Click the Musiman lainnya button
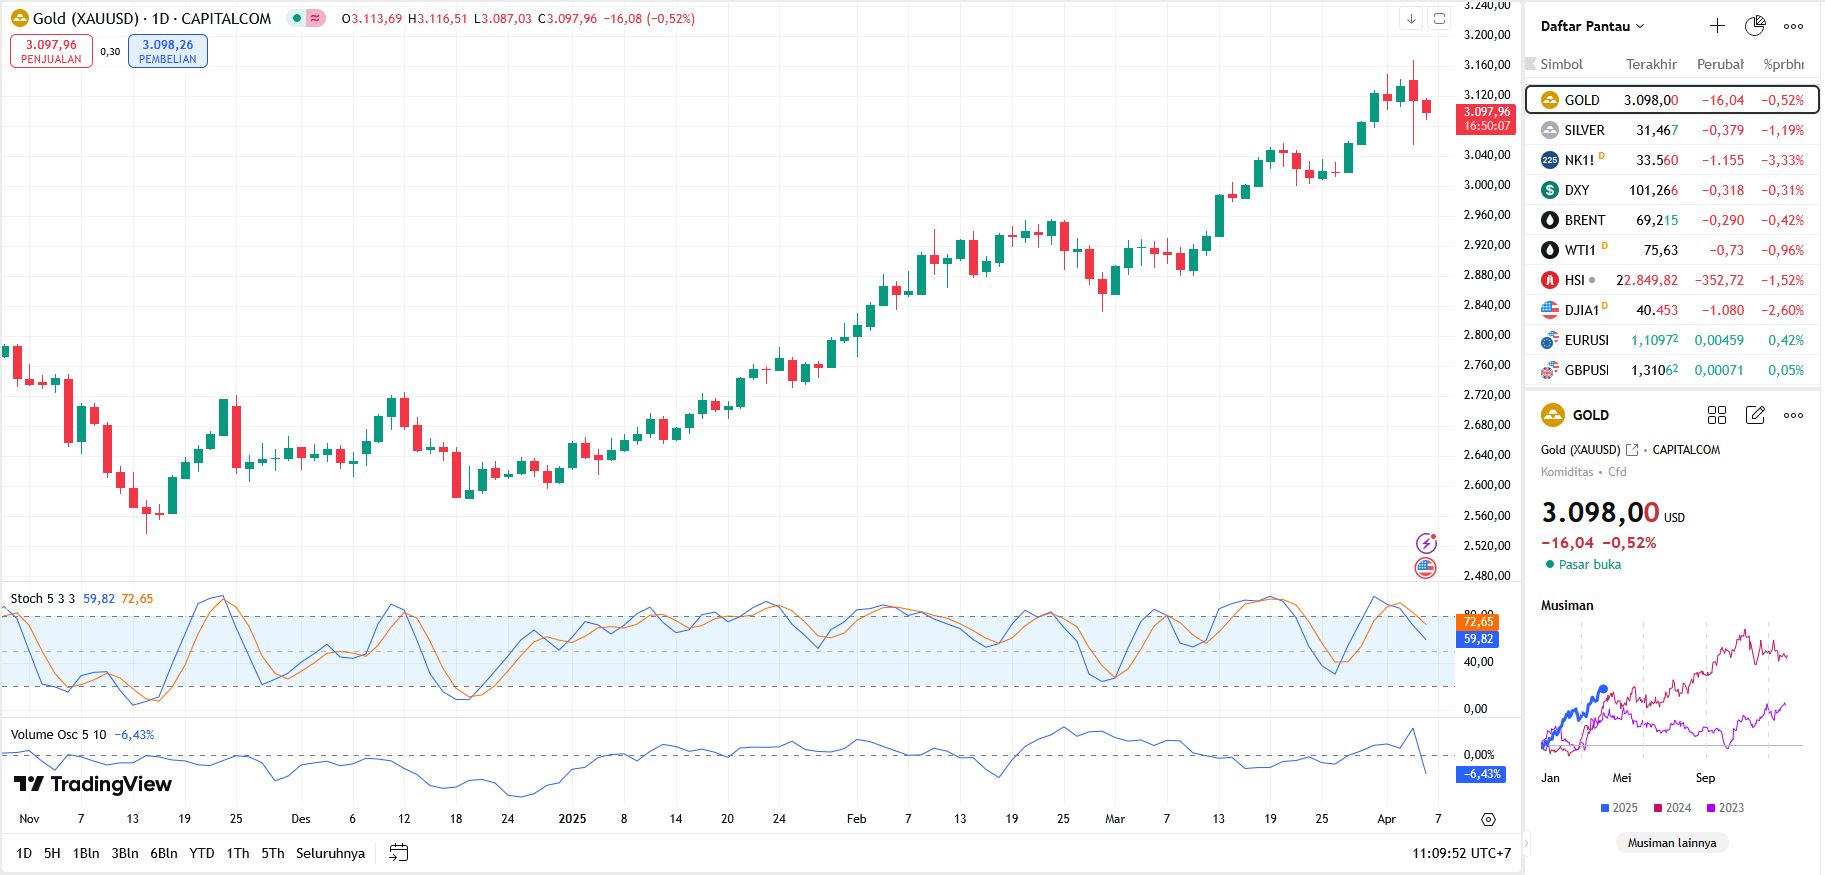 pos(1671,843)
